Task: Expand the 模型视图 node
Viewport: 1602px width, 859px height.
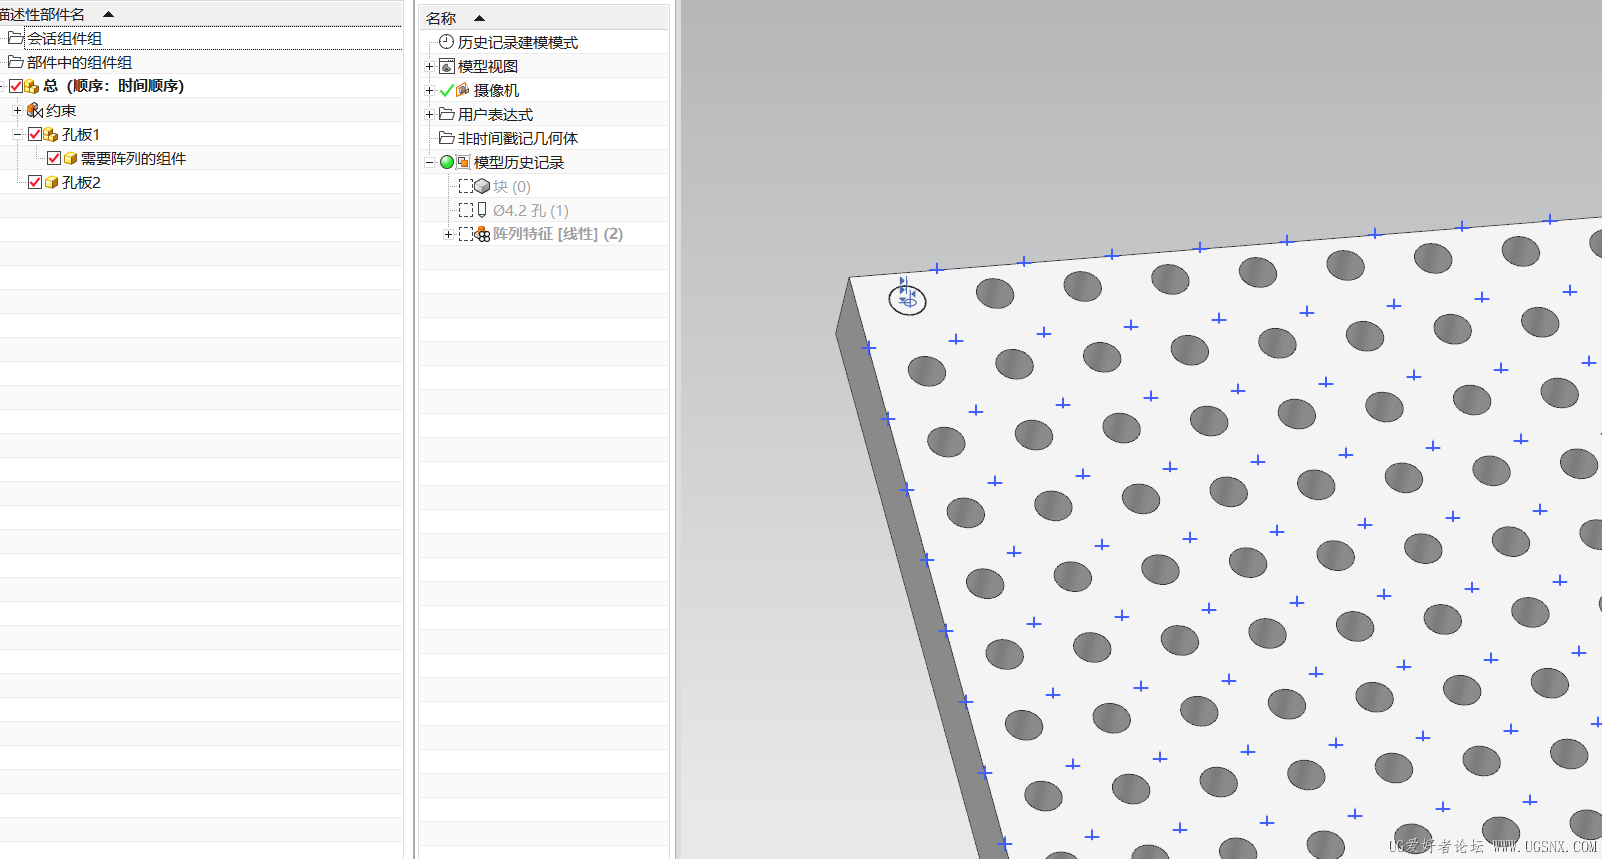Action: [x=430, y=66]
